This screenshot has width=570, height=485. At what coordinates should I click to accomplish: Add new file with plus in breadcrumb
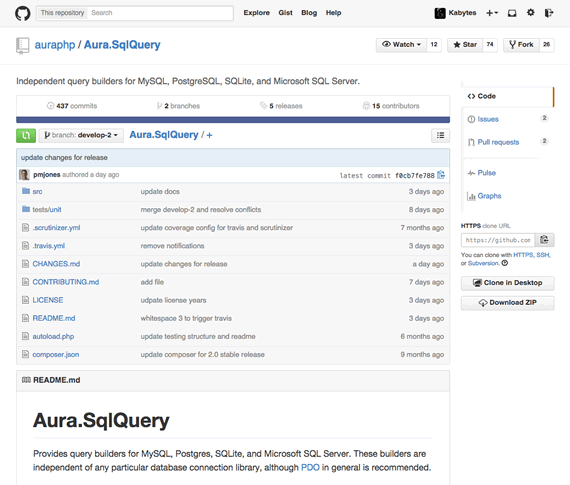point(209,135)
